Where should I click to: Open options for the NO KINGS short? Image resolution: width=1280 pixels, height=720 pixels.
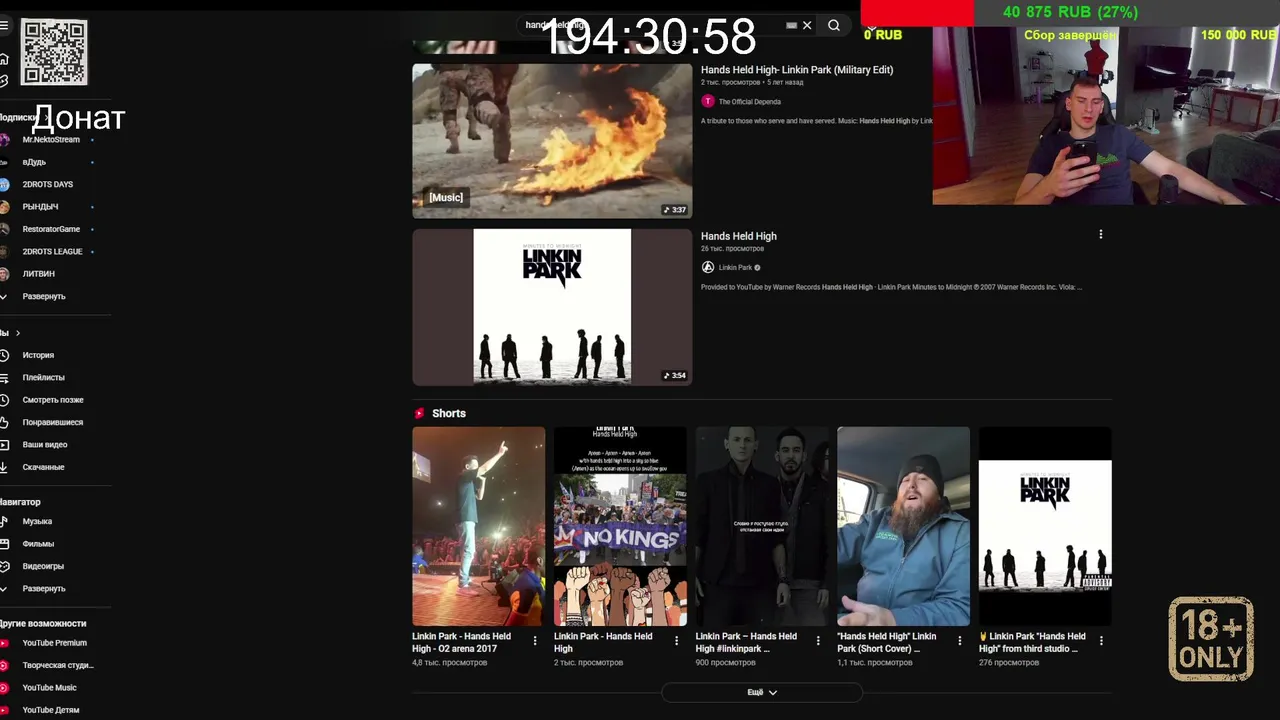tap(676, 641)
